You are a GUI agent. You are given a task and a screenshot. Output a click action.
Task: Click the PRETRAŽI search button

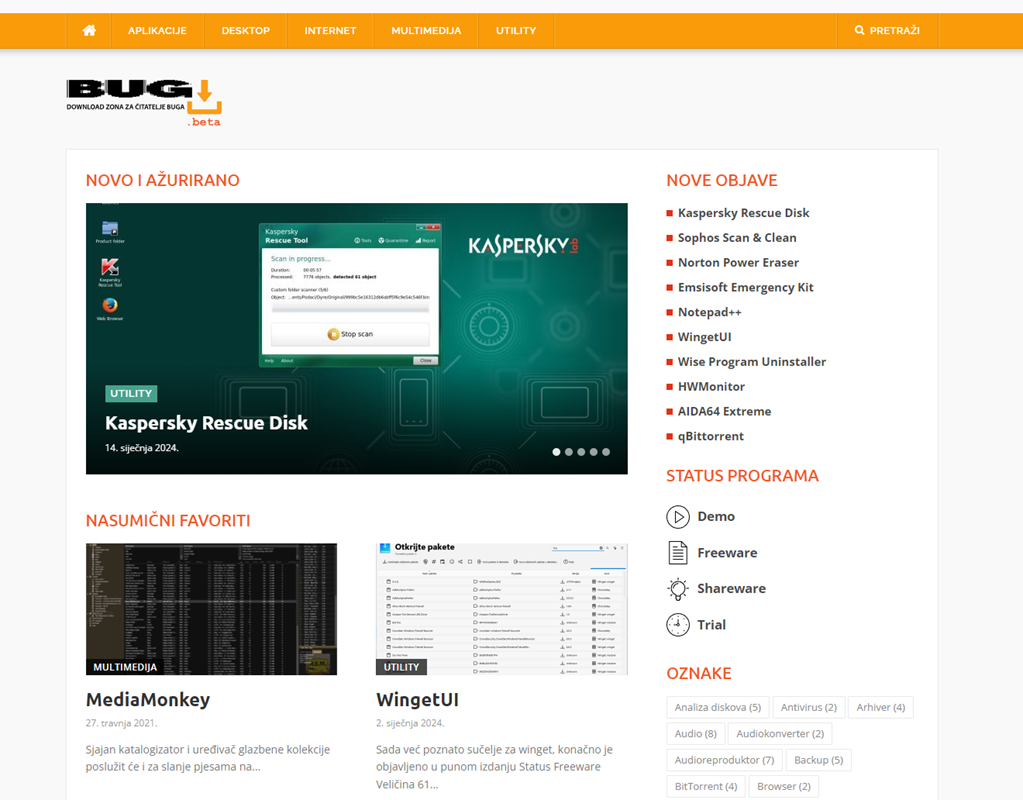point(887,31)
